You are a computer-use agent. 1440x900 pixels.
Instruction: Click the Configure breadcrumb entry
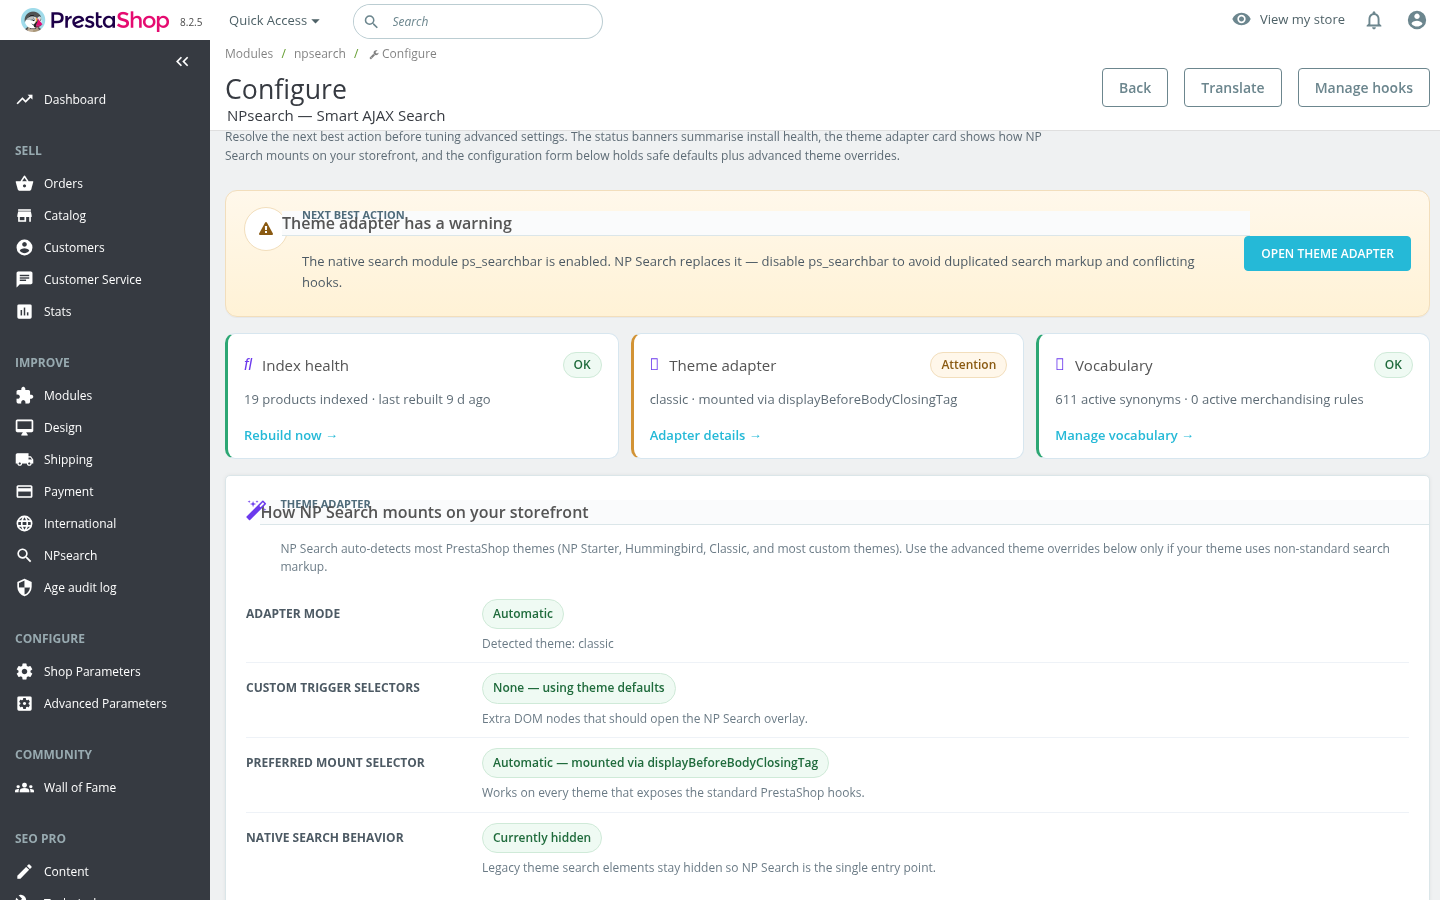click(x=403, y=54)
